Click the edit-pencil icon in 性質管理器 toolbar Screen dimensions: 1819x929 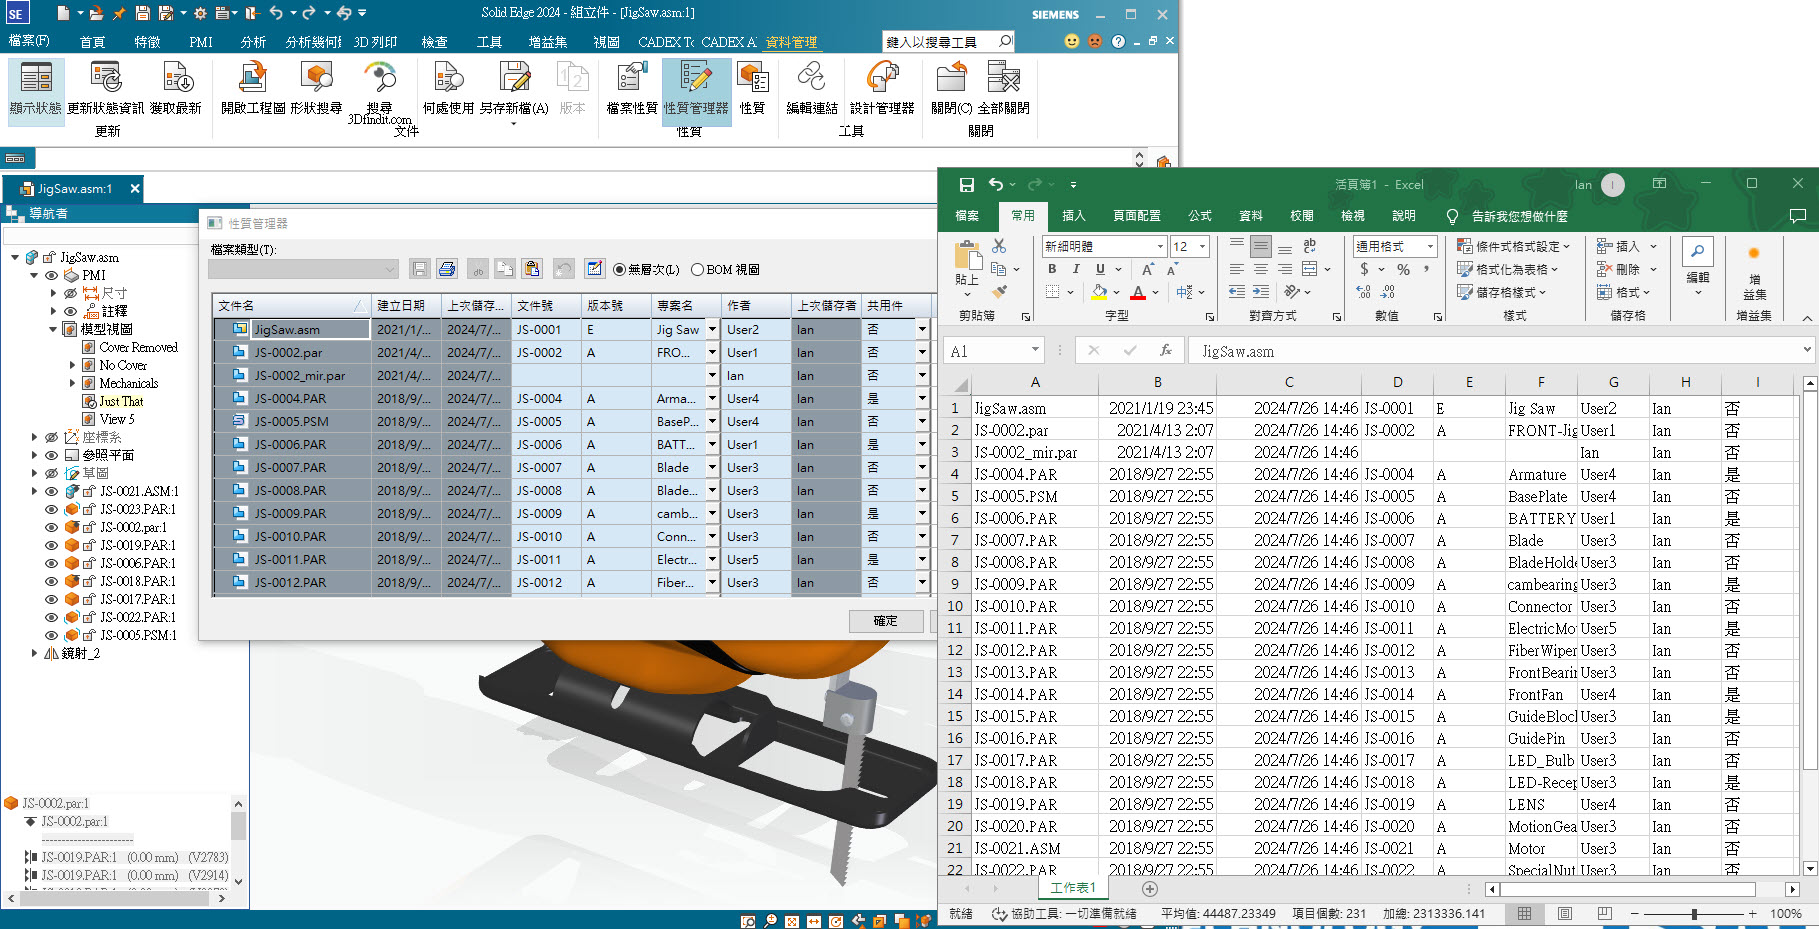pyautogui.click(x=595, y=269)
